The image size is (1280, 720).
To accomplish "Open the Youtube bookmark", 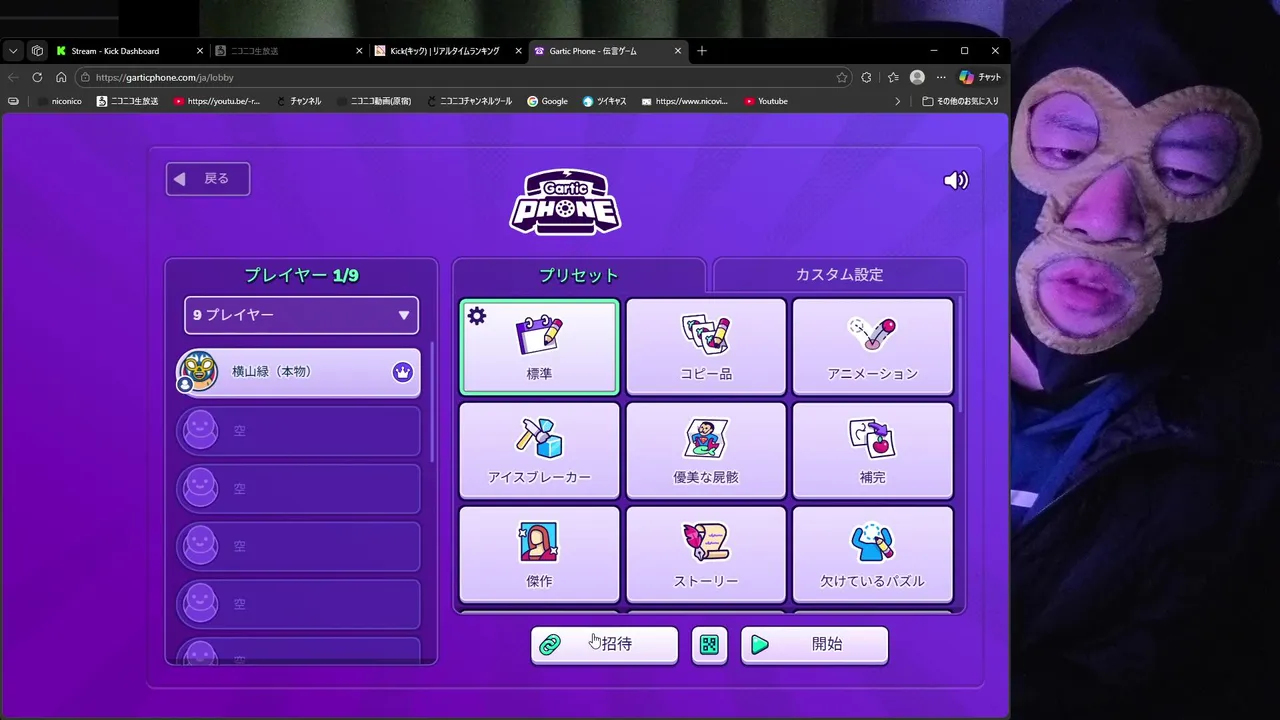I will [766, 101].
